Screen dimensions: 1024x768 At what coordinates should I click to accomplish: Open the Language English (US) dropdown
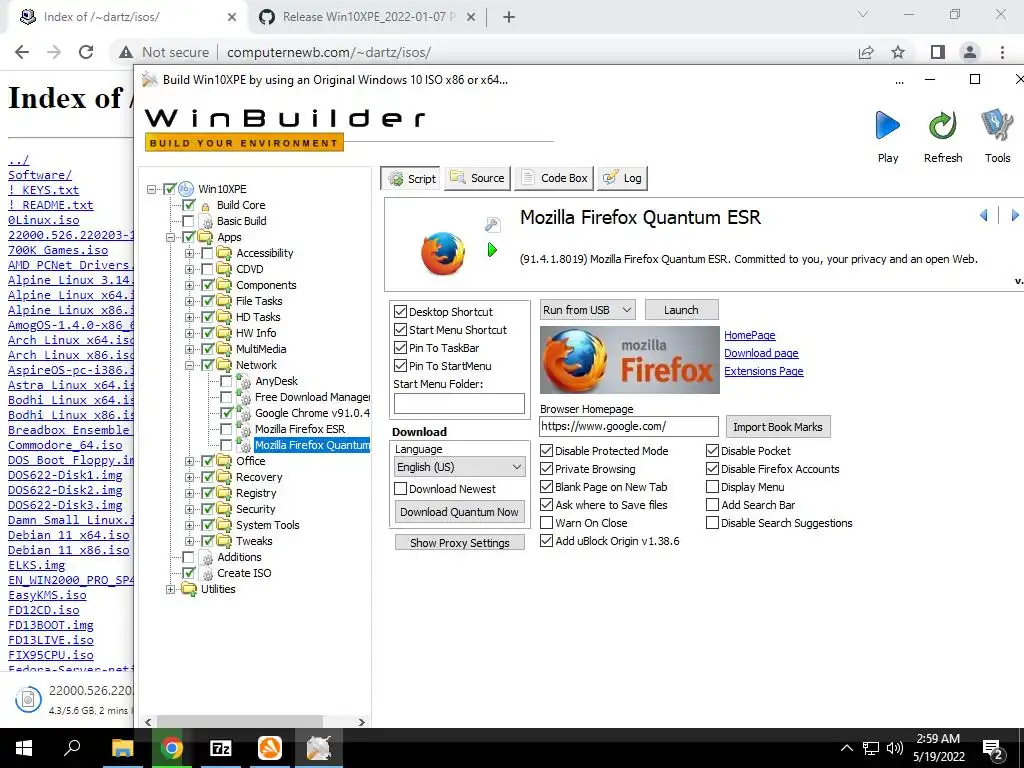click(460, 467)
